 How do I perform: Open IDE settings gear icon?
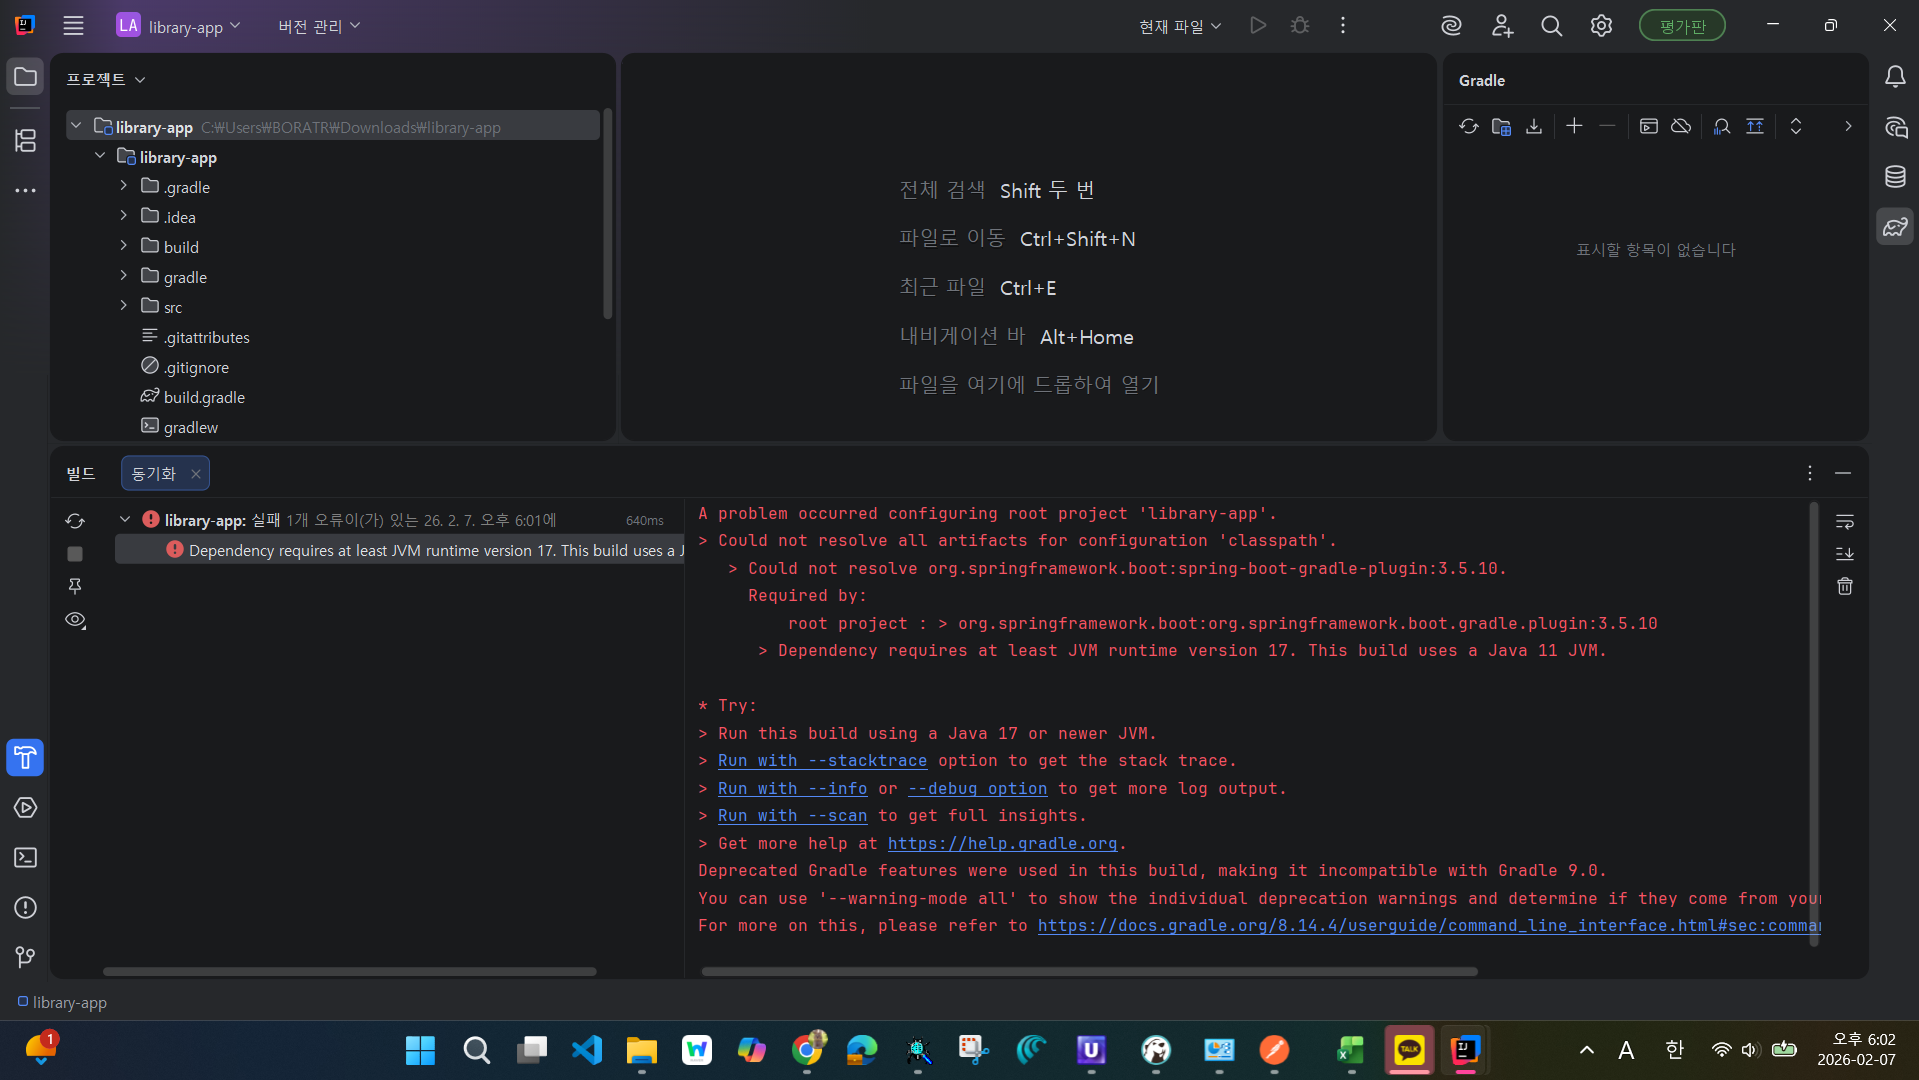pyautogui.click(x=1601, y=26)
